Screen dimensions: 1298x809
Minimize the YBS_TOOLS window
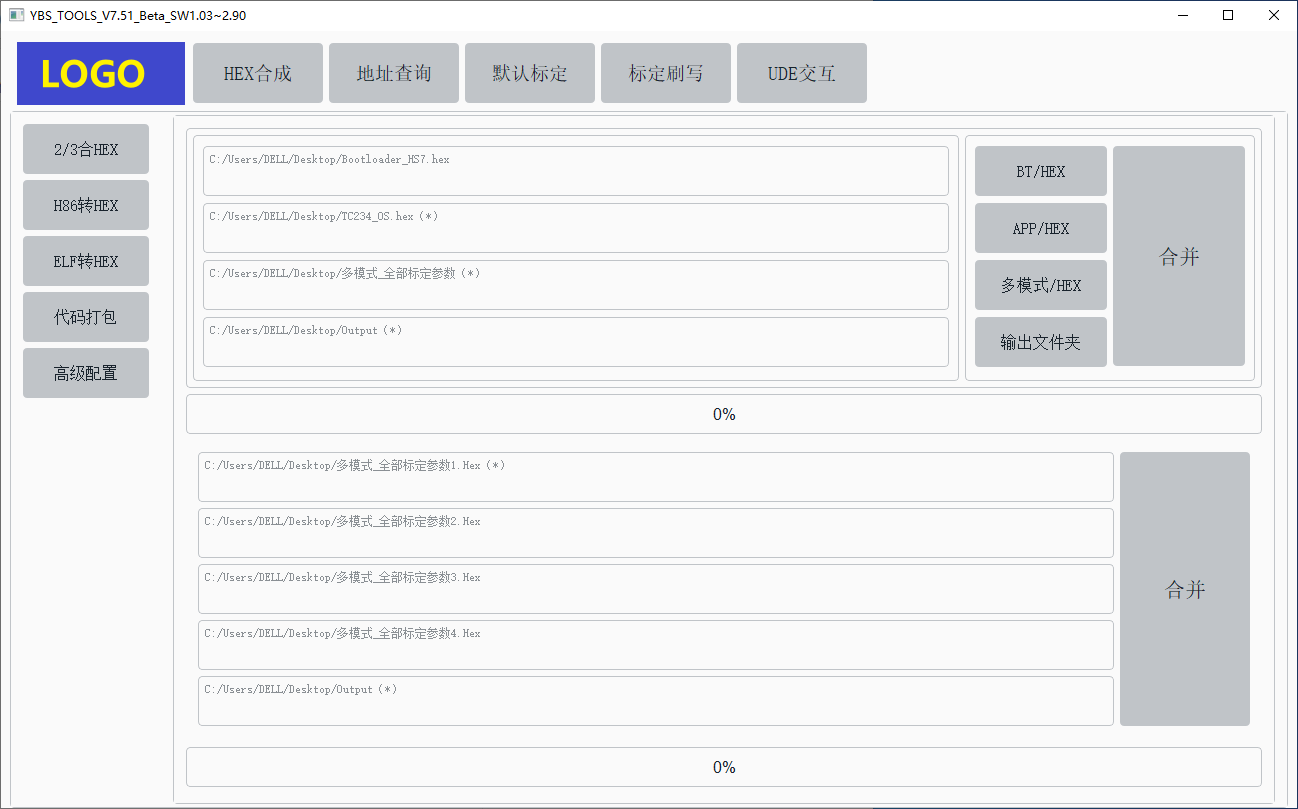coord(1183,15)
